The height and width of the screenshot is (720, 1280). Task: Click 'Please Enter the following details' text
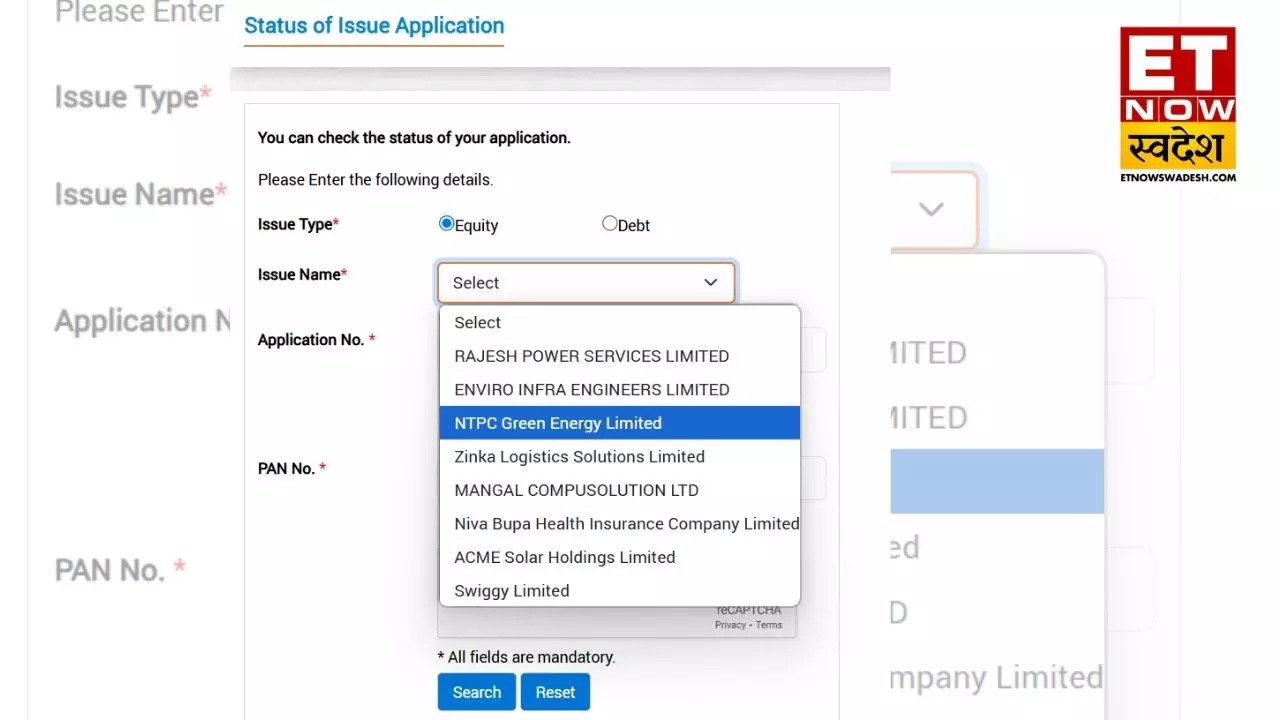click(x=376, y=180)
